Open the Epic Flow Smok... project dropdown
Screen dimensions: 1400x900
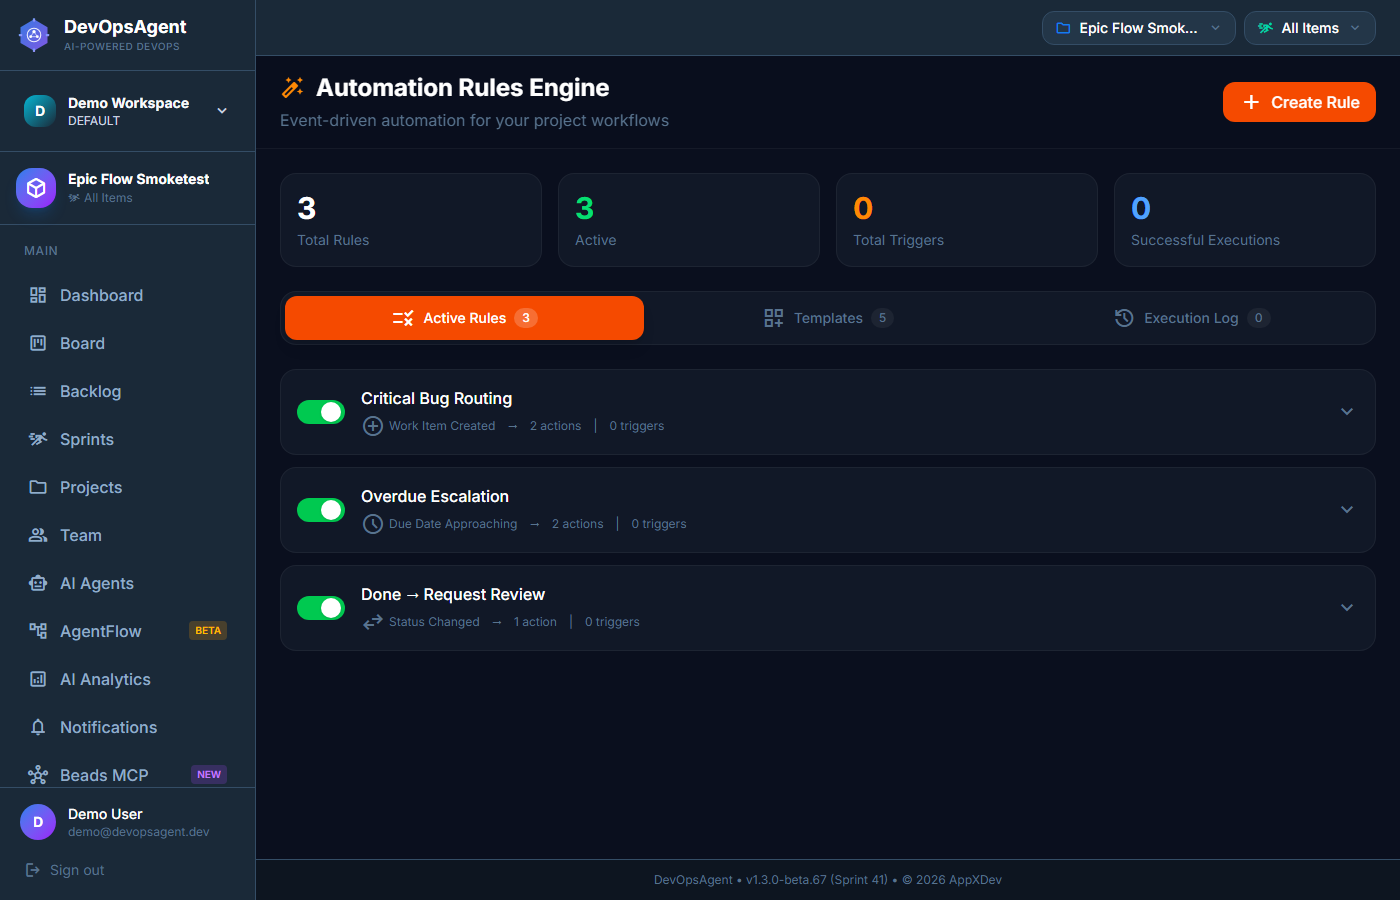pyautogui.click(x=1138, y=28)
